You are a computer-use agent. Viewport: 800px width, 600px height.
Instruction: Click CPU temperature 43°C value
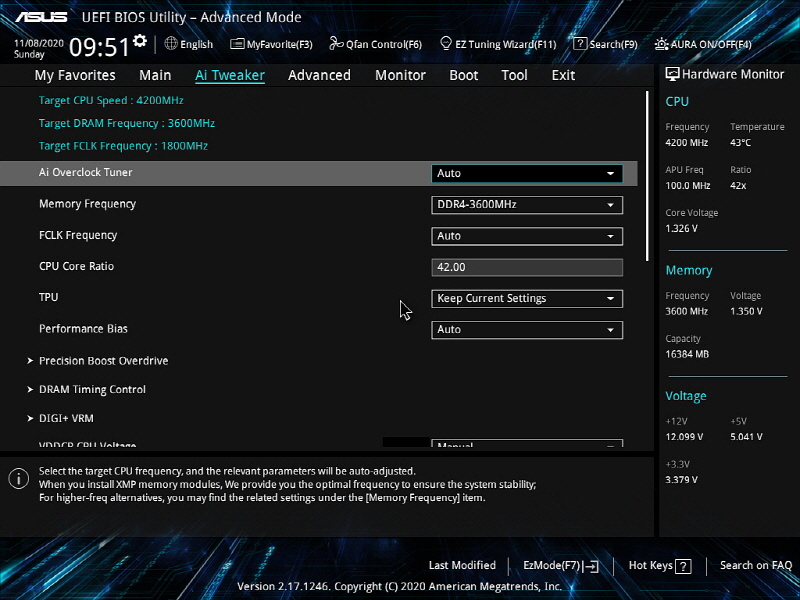pyautogui.click(x=740, y=143)
